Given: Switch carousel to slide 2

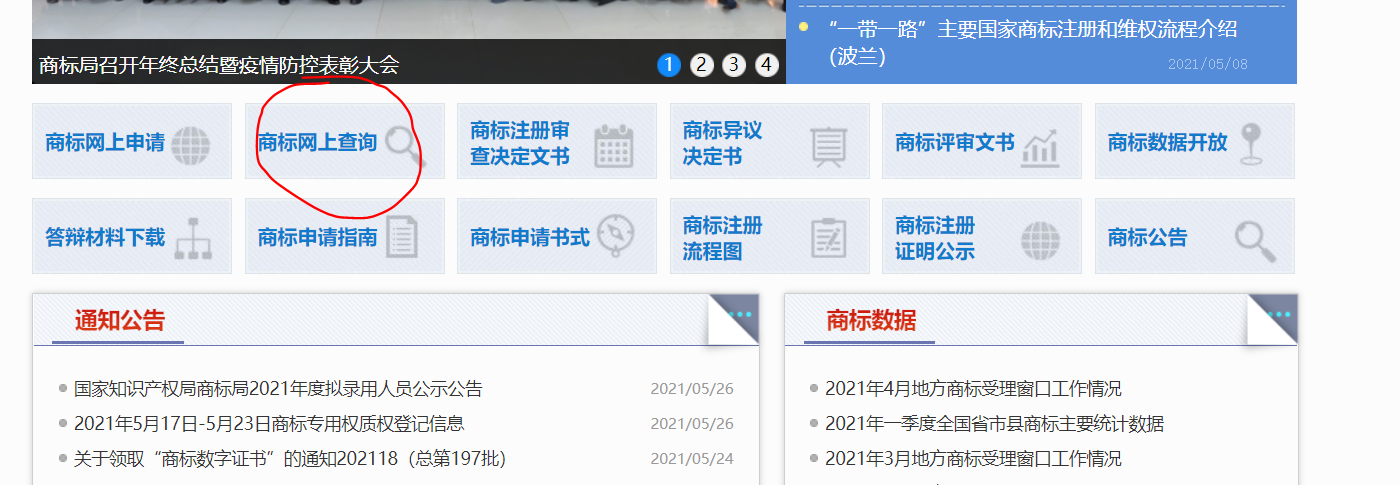Looking at the screenshot, I should click(x=702, y=65).
